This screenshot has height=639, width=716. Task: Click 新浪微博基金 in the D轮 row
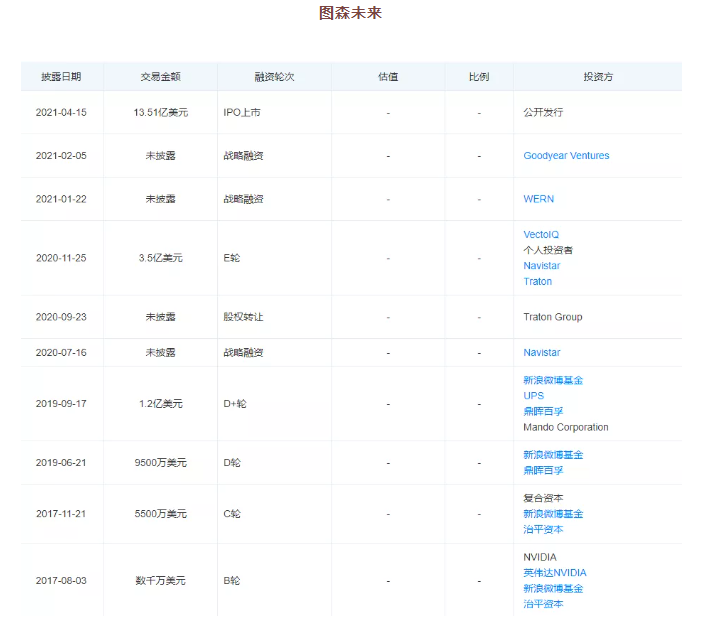[553, 455]
